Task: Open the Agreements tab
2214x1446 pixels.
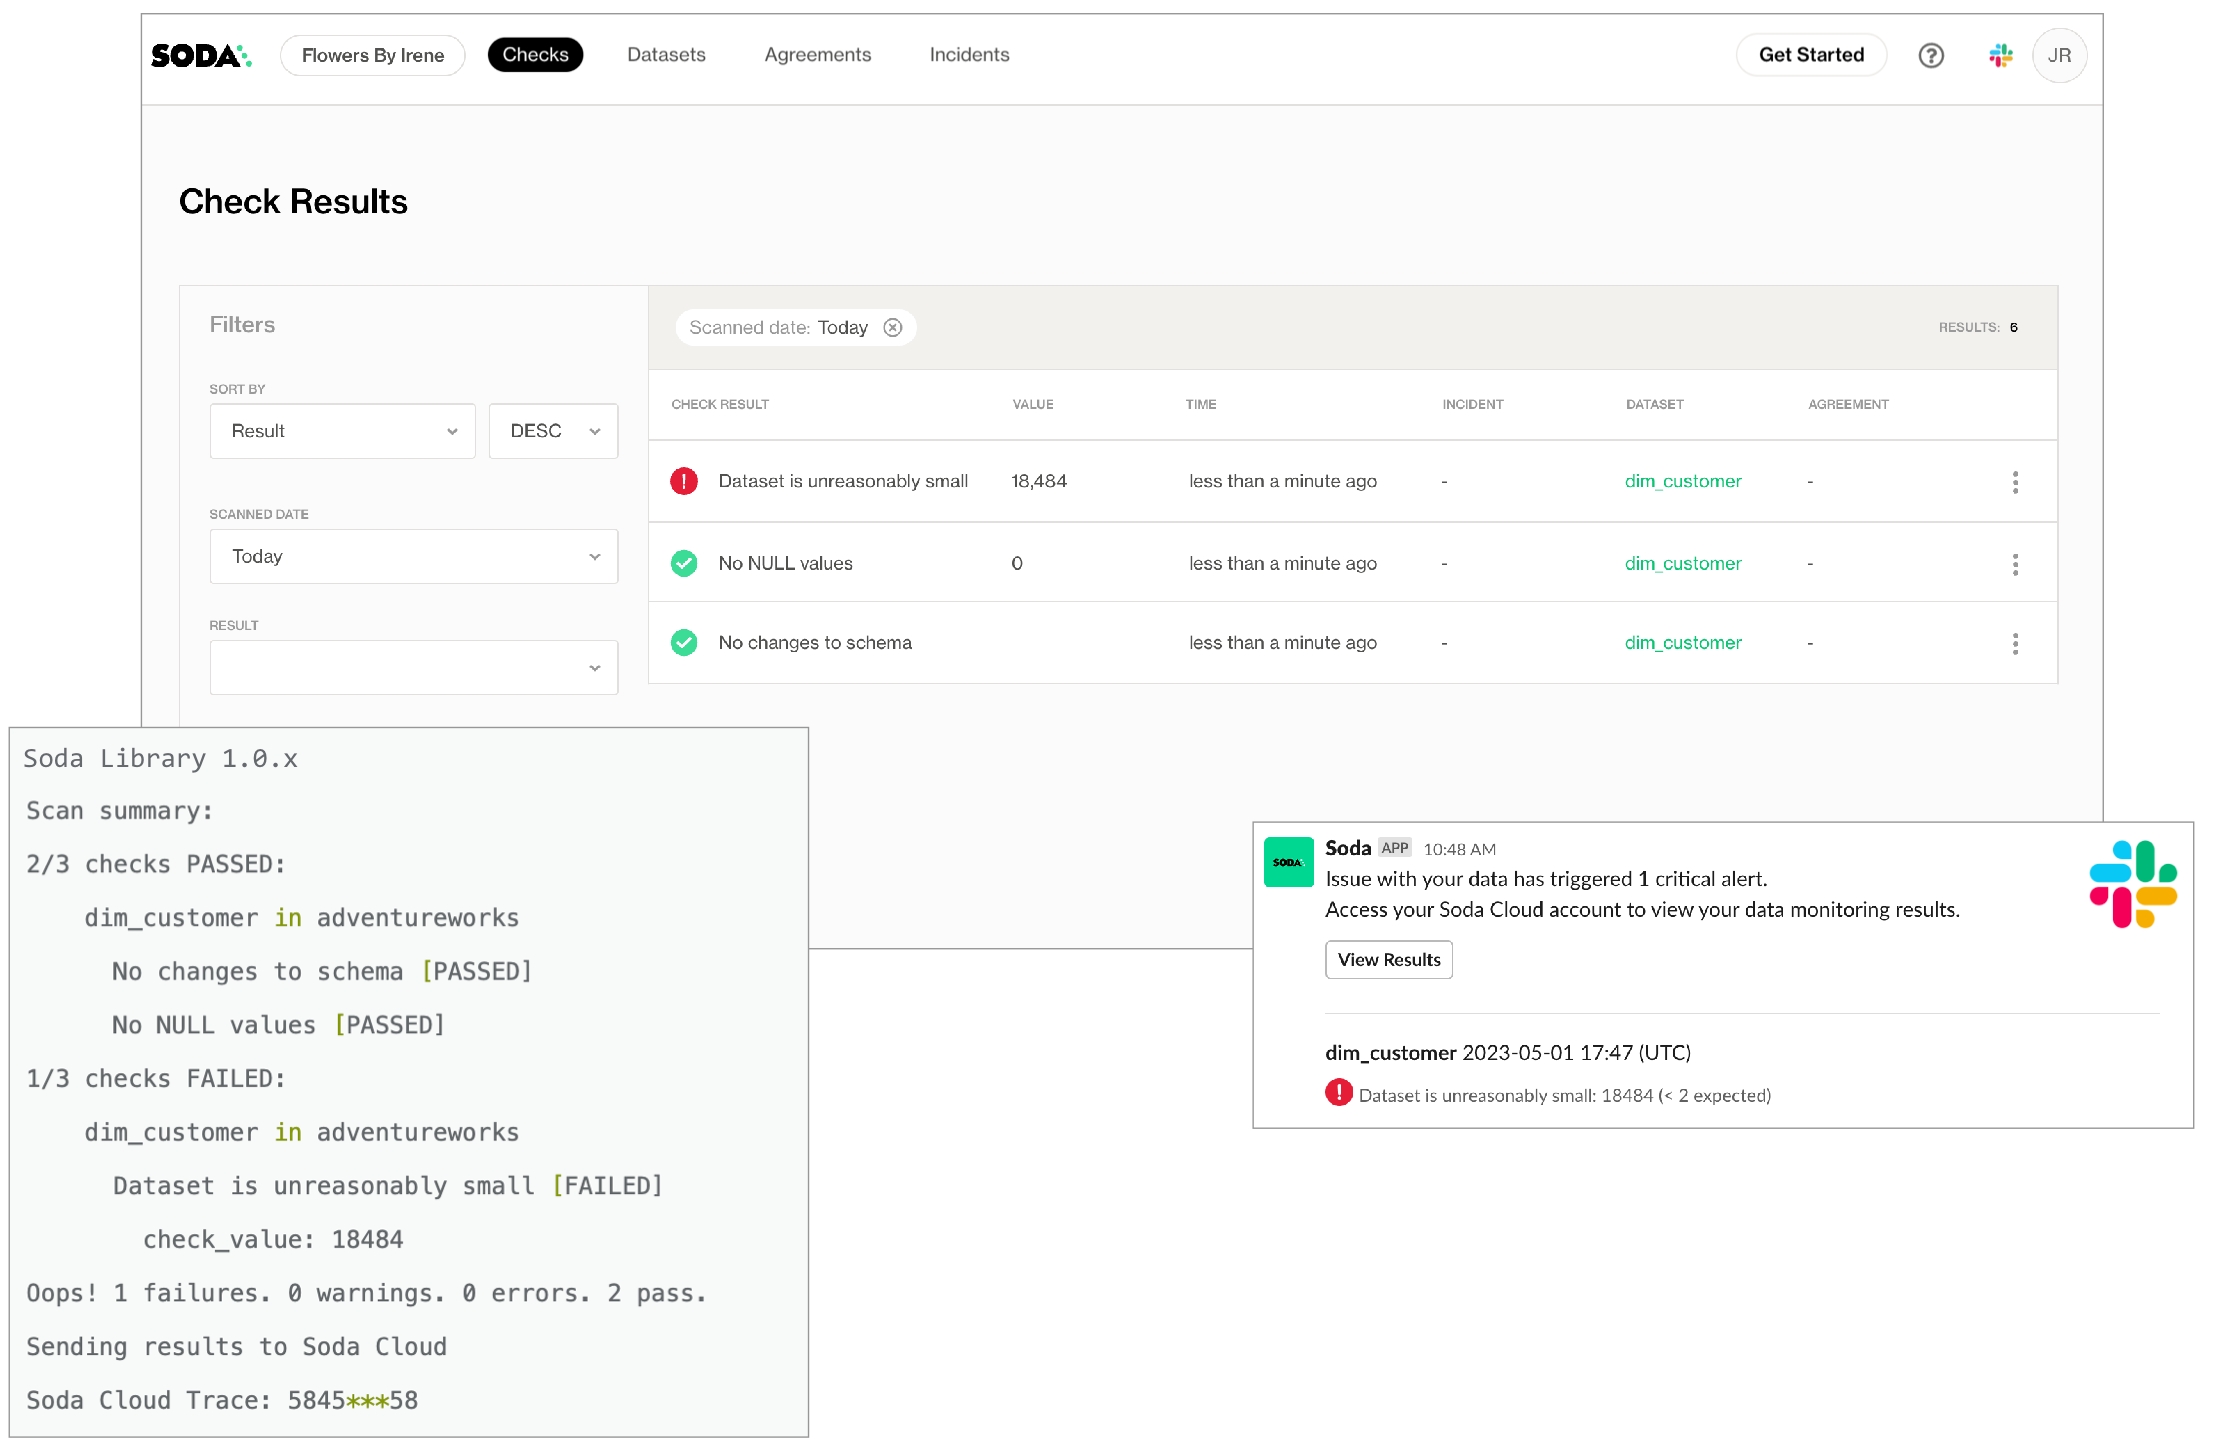Action: tap(817, 55)
